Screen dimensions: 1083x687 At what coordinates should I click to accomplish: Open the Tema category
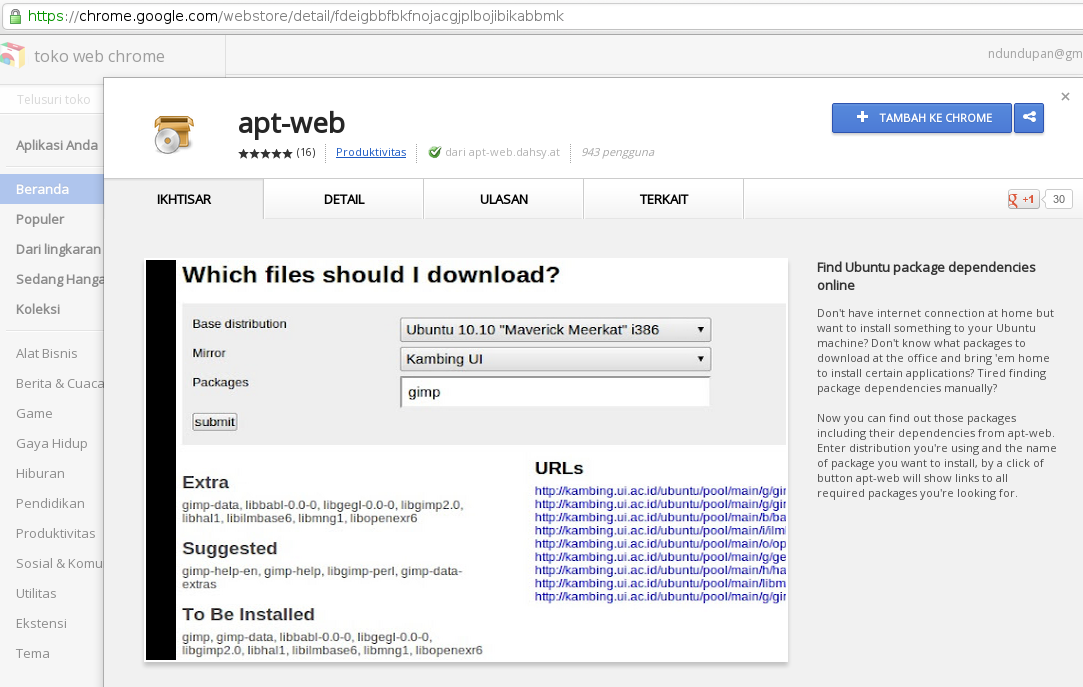(x=32, y=653)
